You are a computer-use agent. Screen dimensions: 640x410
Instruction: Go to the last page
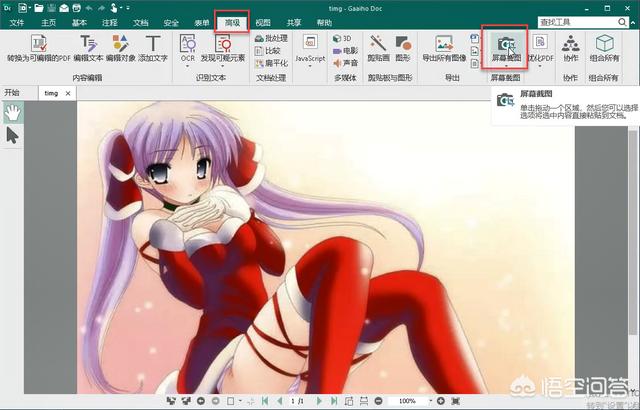334,401
